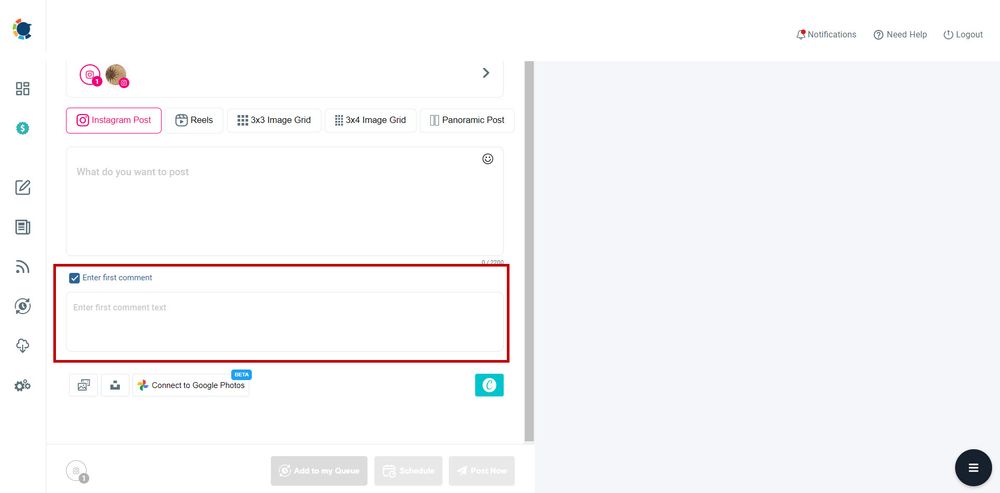Expand the account selector chevron arrow
Image resolution: width=1000 pixels, height=493 pixels.
(486, 73)
